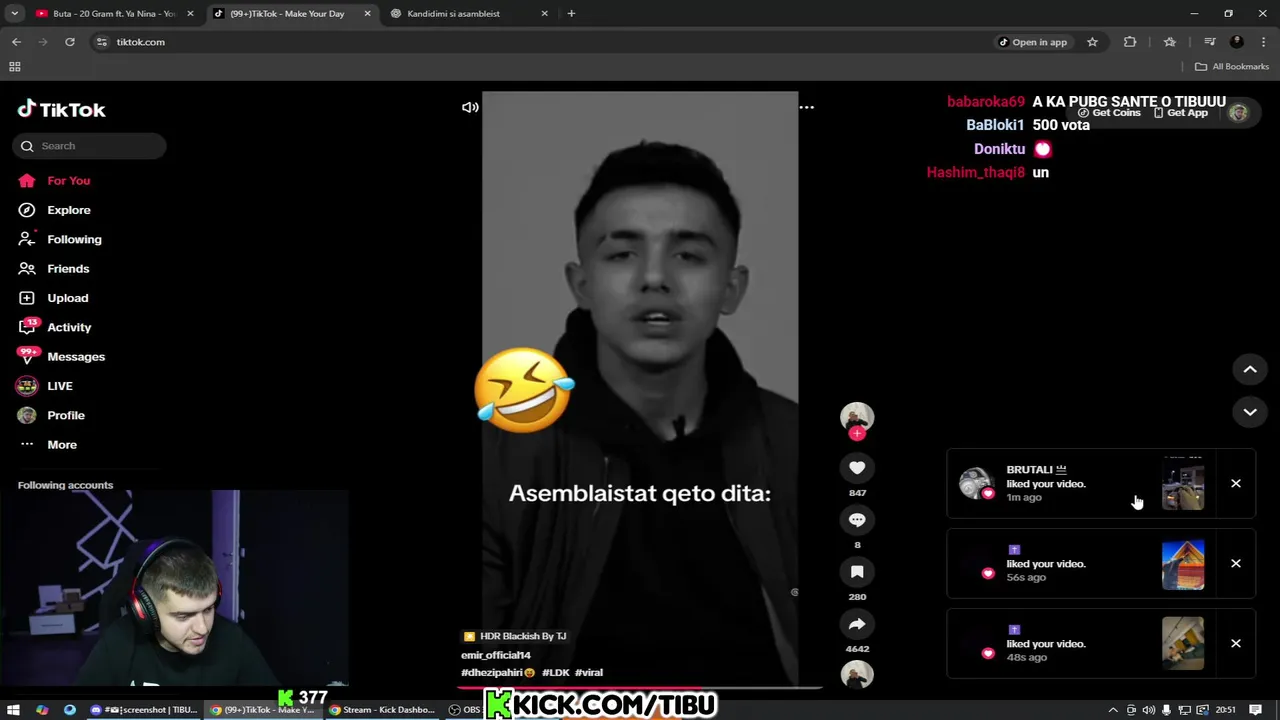Open Stream - Kick Dashboard taskbar window
This screenshot has width=1280, height=720.
point(383,710)
